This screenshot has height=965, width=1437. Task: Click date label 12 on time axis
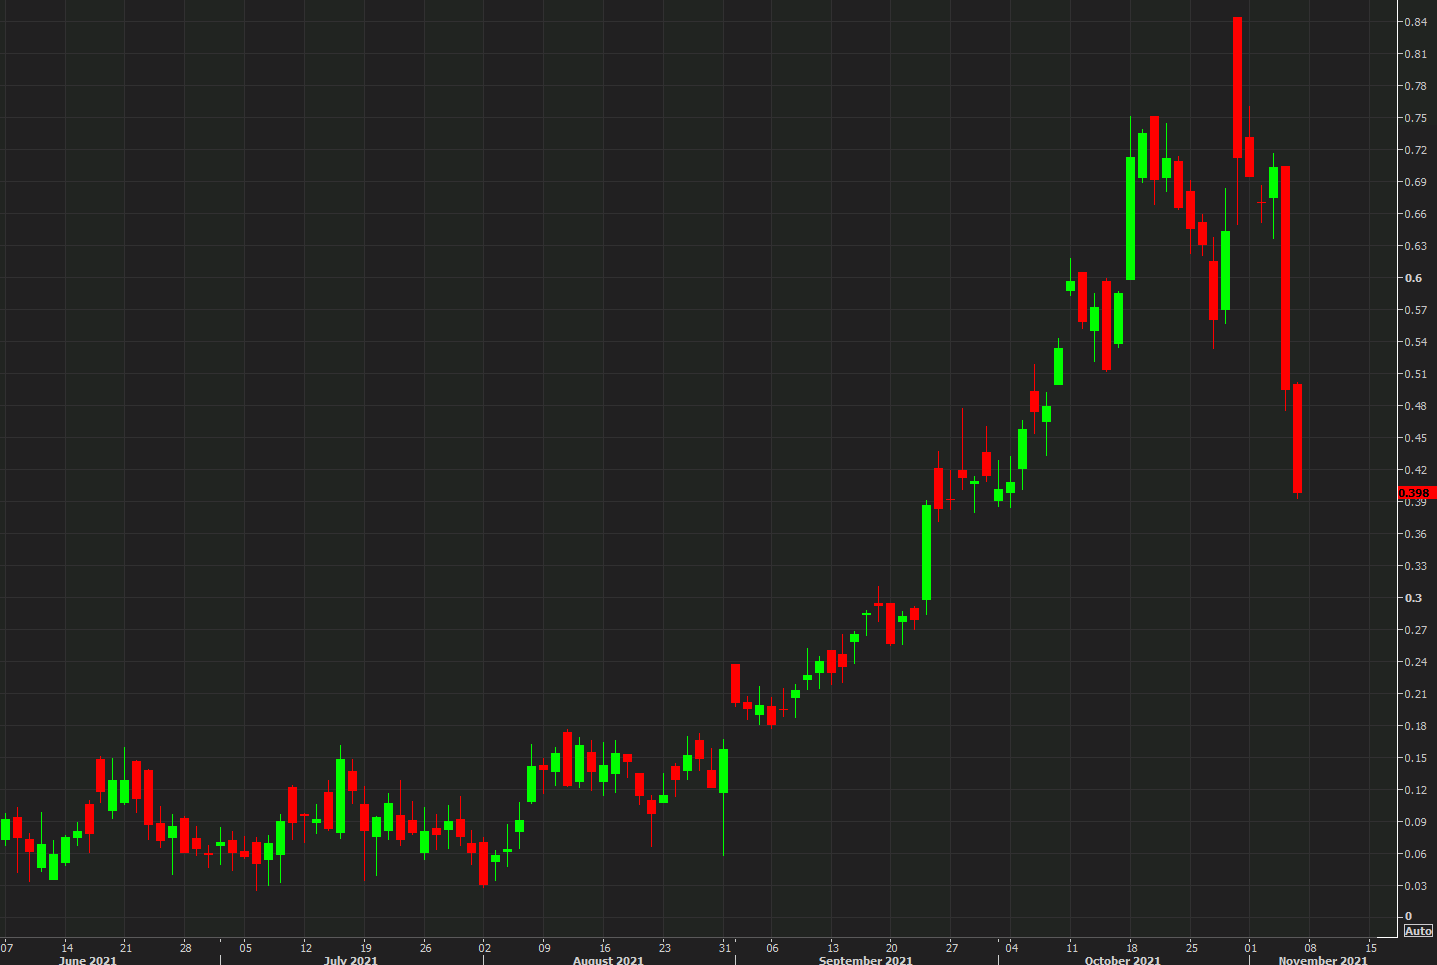pyautogui.click(x=306, y=947)
